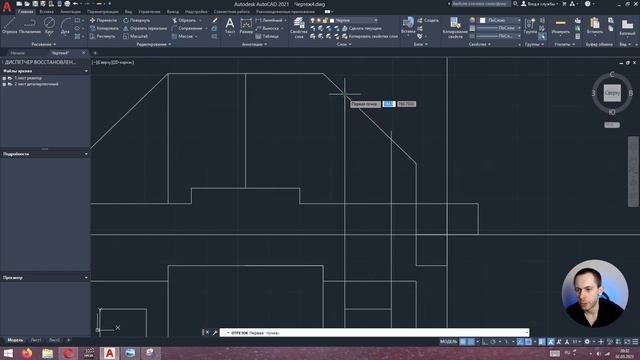Click the Массив (Array) tool
640x360 pixels.
tap(182, 36)
